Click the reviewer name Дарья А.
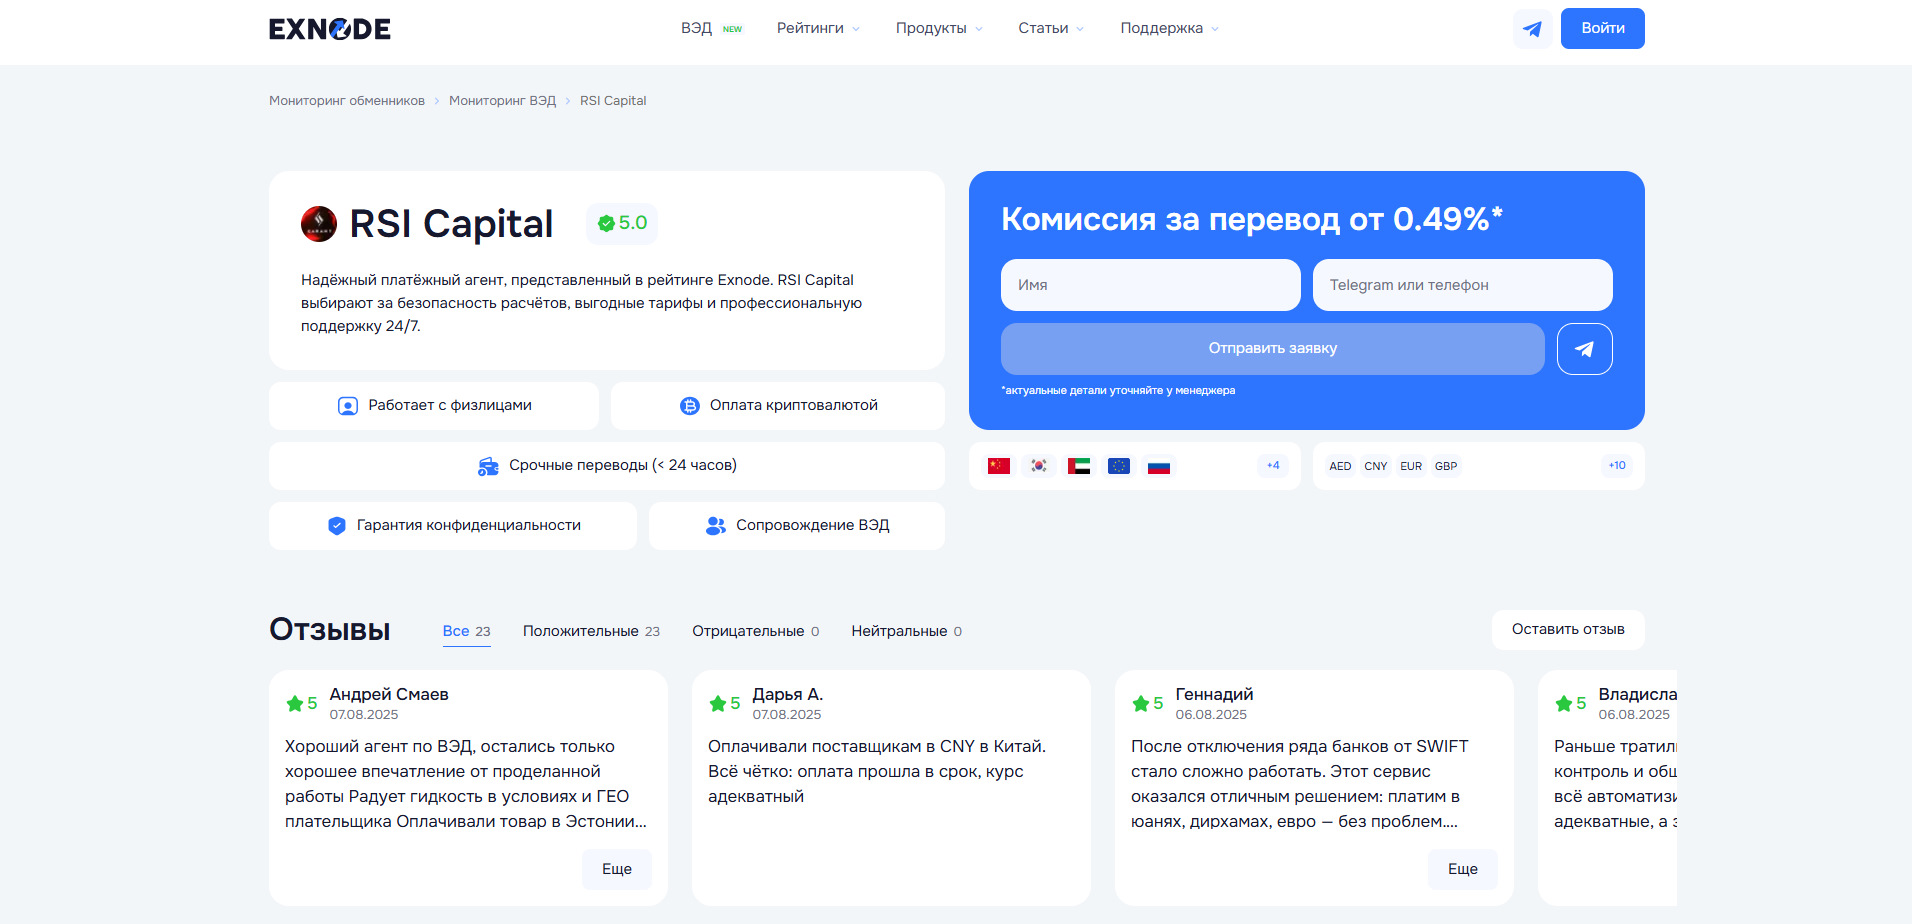1912x924 pixels. (x=788, y=695)
